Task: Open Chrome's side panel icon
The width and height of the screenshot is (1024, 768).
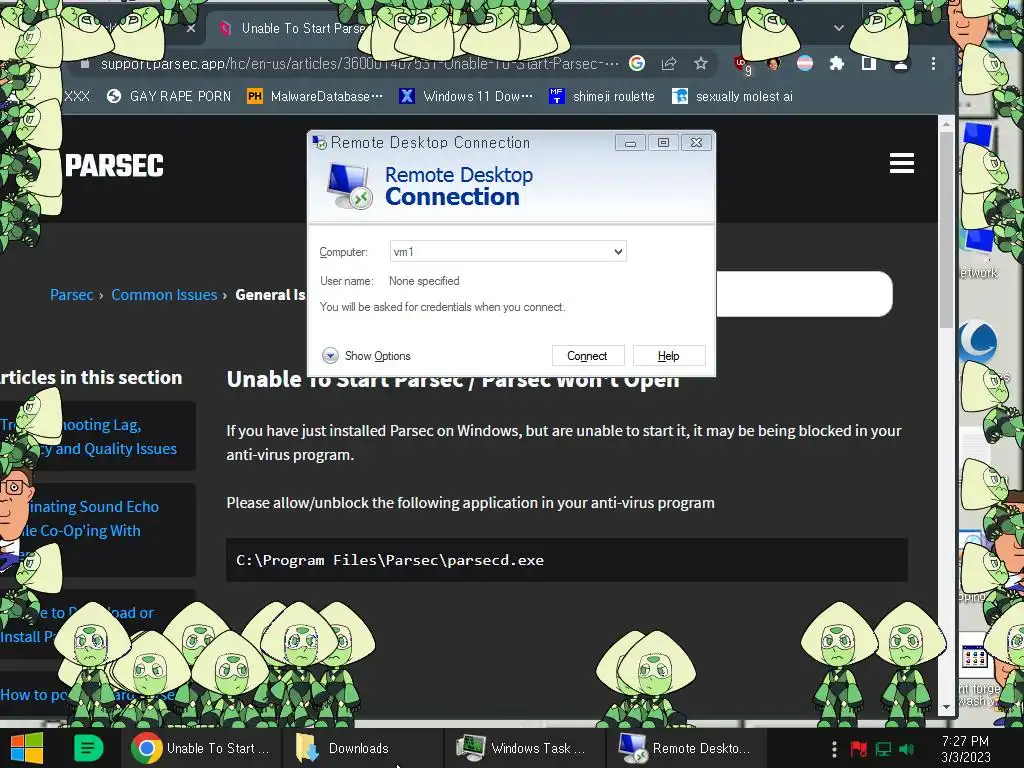Action: point(869,63)
